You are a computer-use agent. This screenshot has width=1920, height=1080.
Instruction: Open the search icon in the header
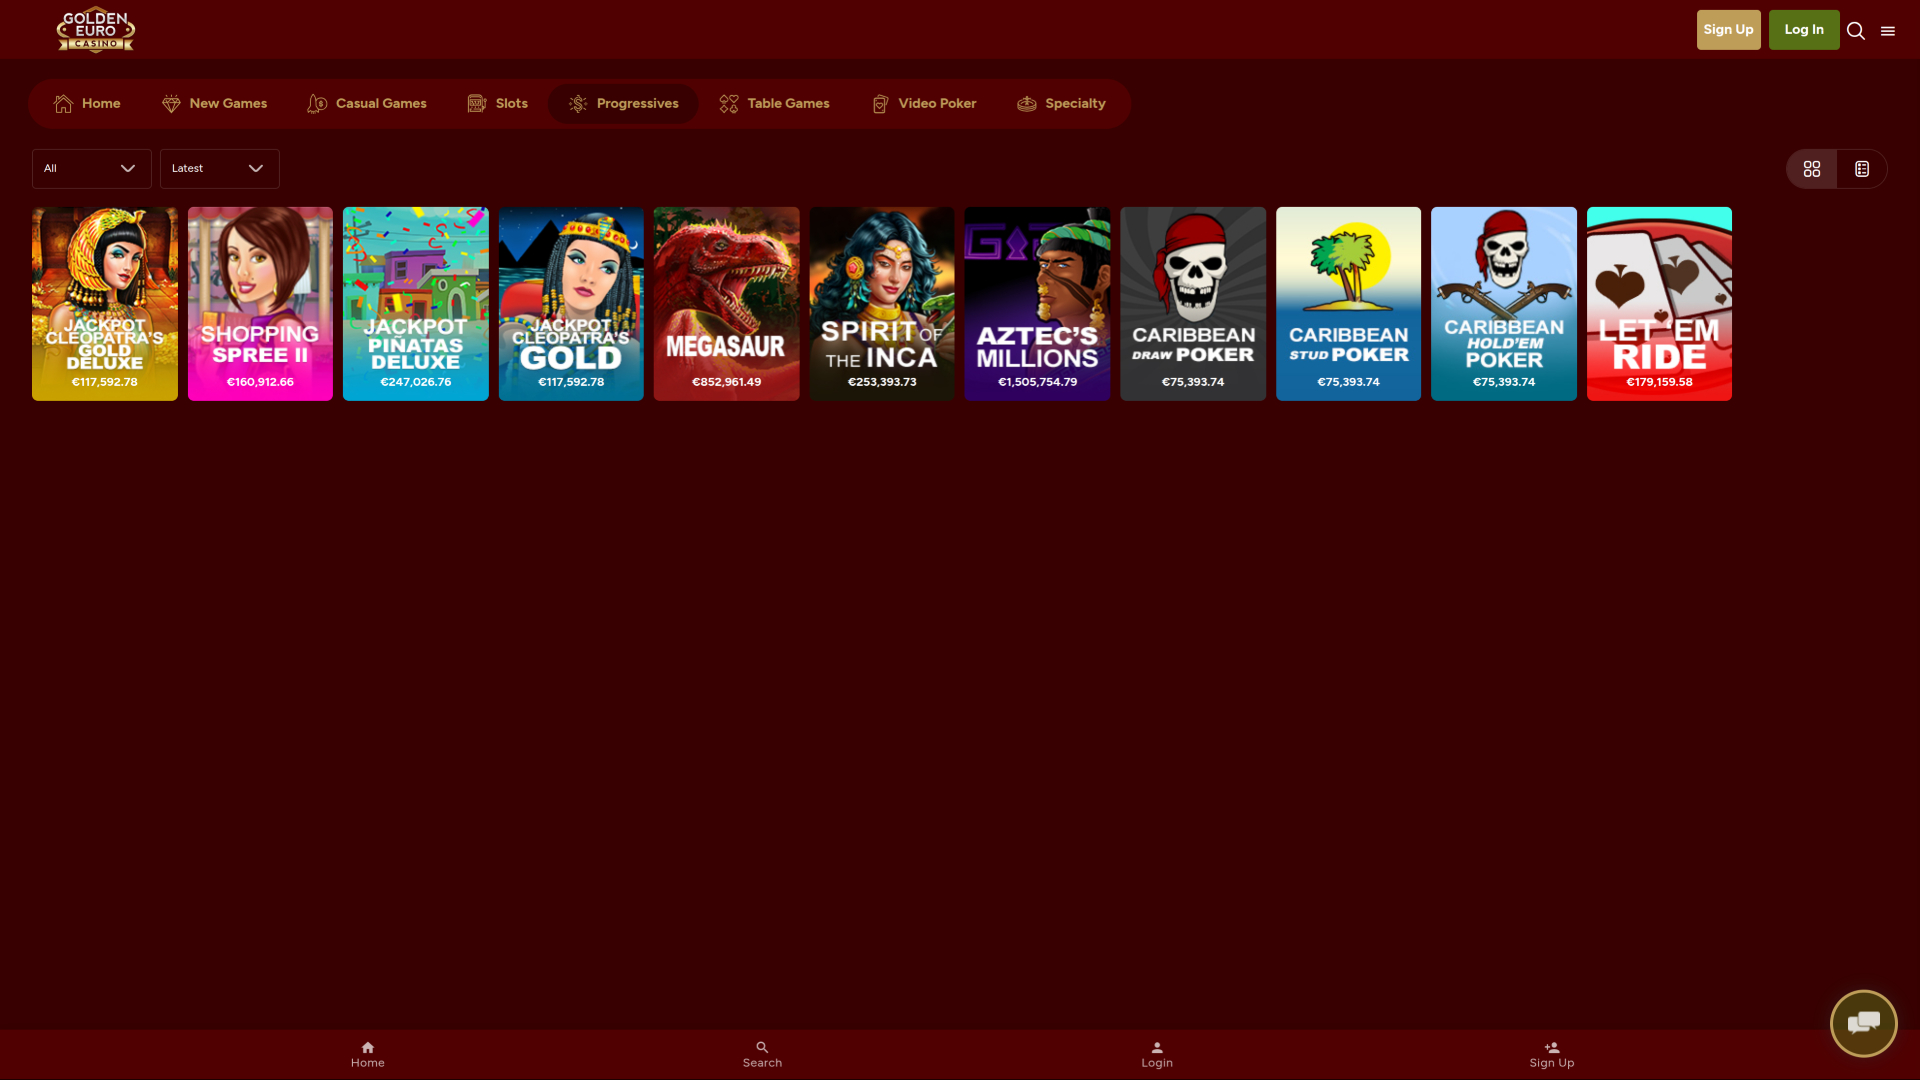[1855, 31]
